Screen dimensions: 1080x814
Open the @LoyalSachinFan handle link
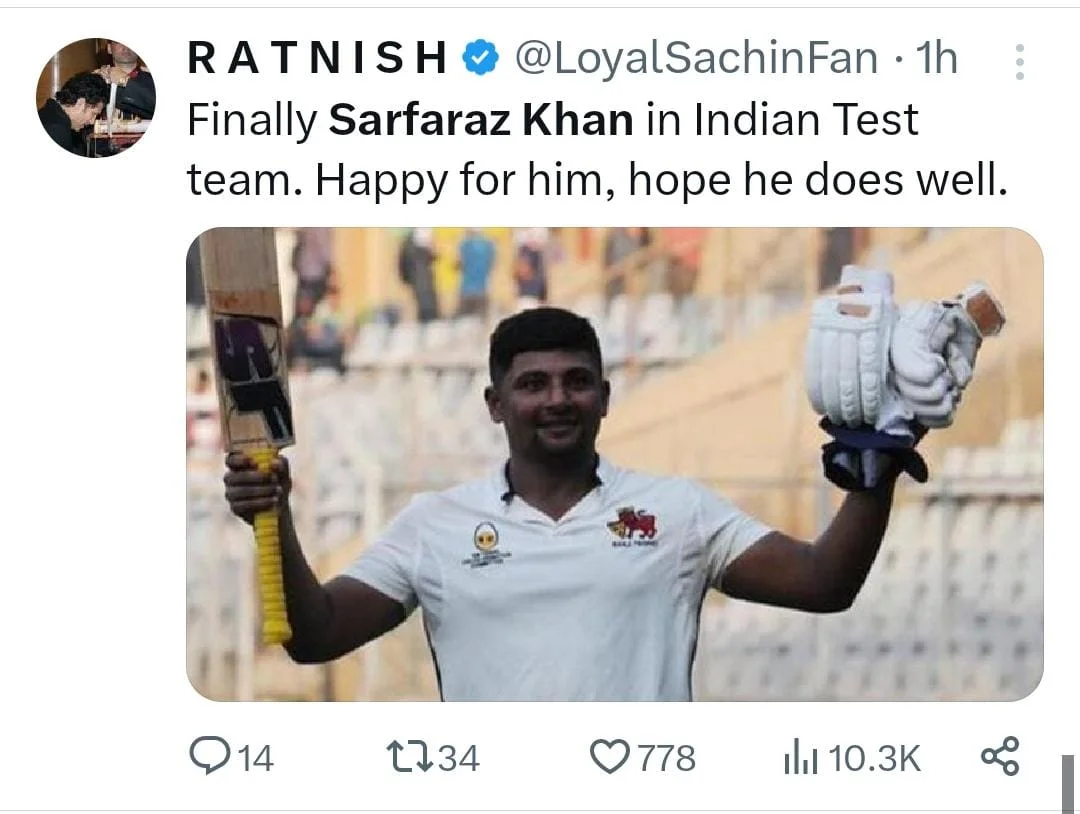pos(696,60)
